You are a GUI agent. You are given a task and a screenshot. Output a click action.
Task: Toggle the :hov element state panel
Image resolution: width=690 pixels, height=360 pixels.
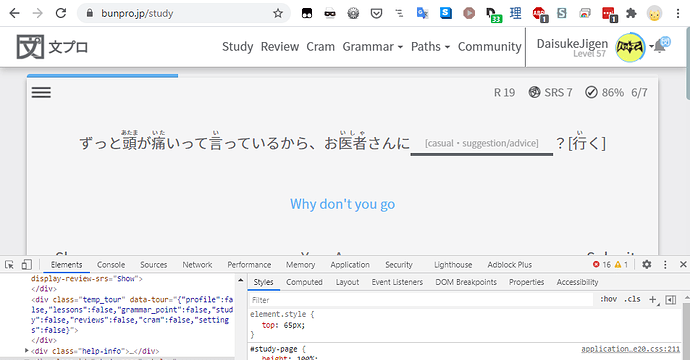pyautogui.click(x=609, y=299)
